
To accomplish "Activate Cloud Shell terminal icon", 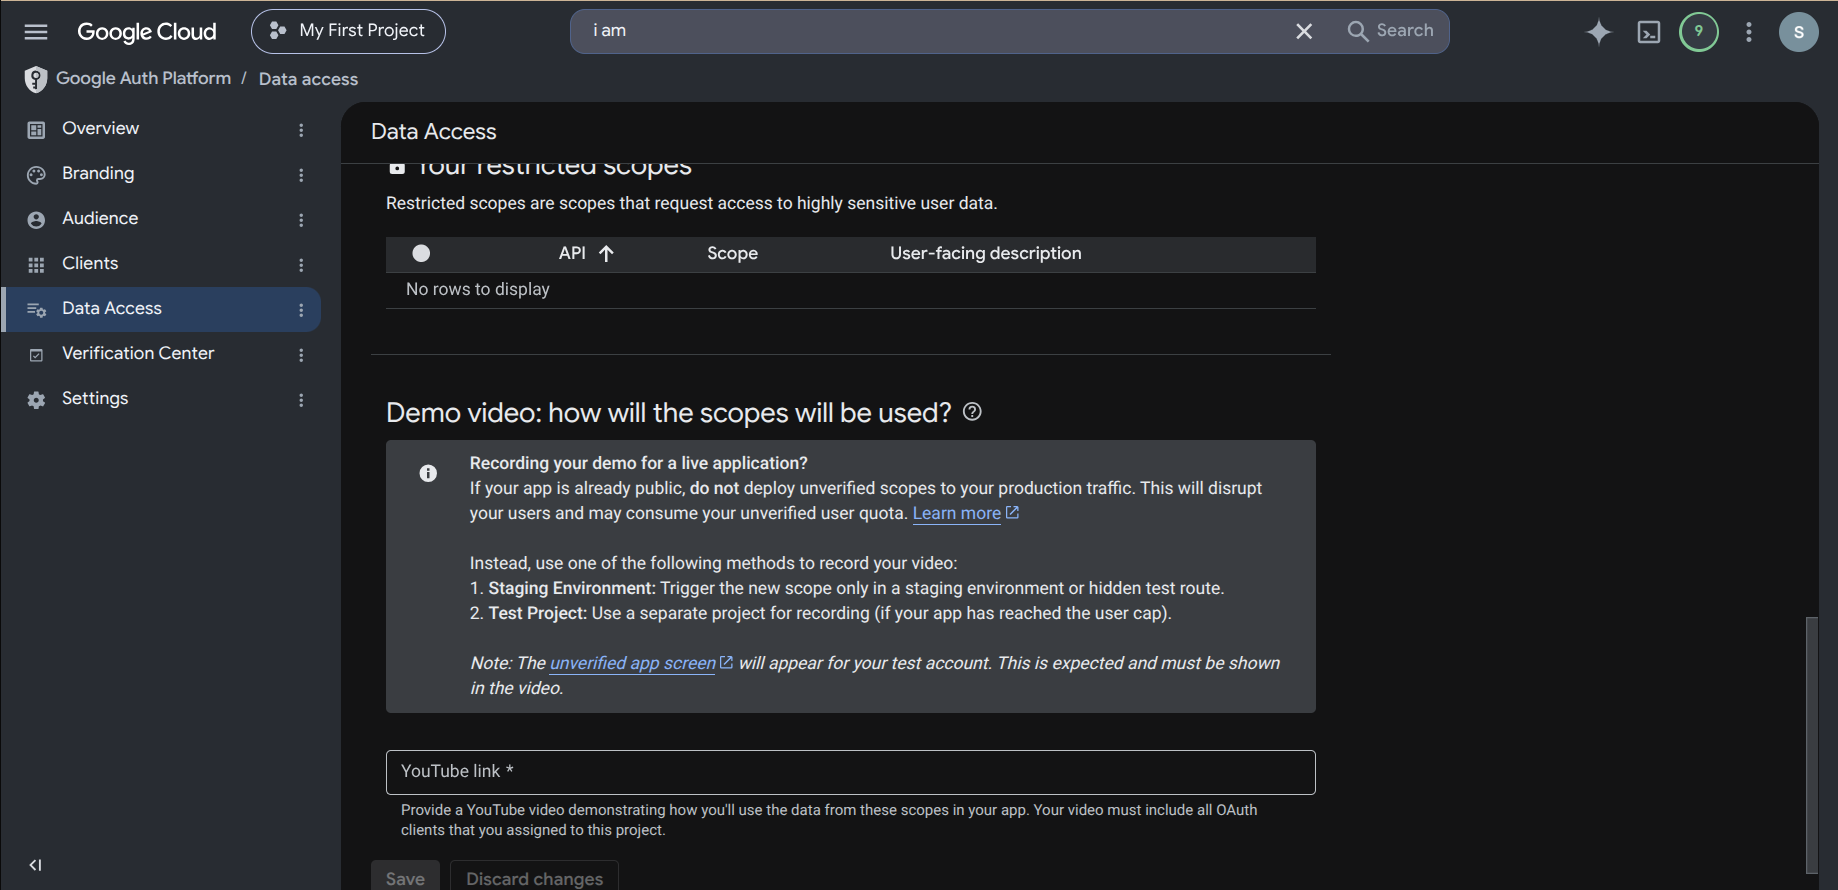I will click(x=1649, y=32).
